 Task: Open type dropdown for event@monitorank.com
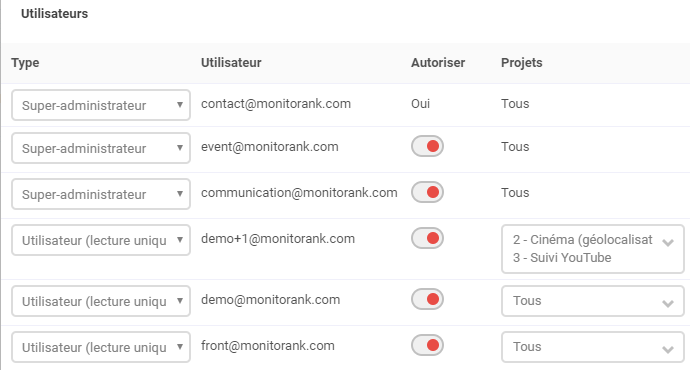point(101,148)
